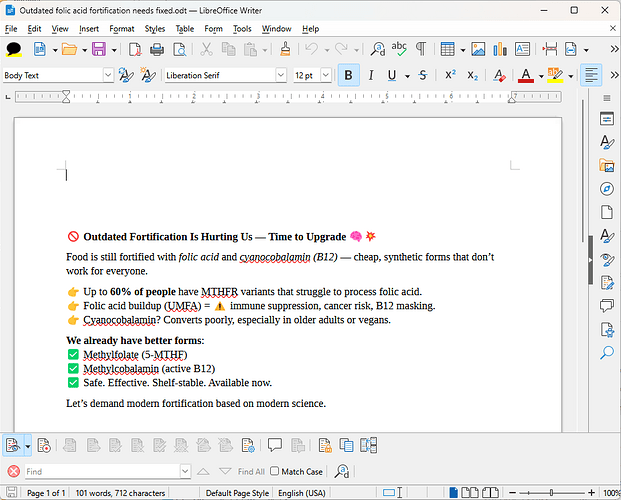Expand Underline style dropdown arrow
The width and height of the screenshot is (621, 500).
point(407,76)
